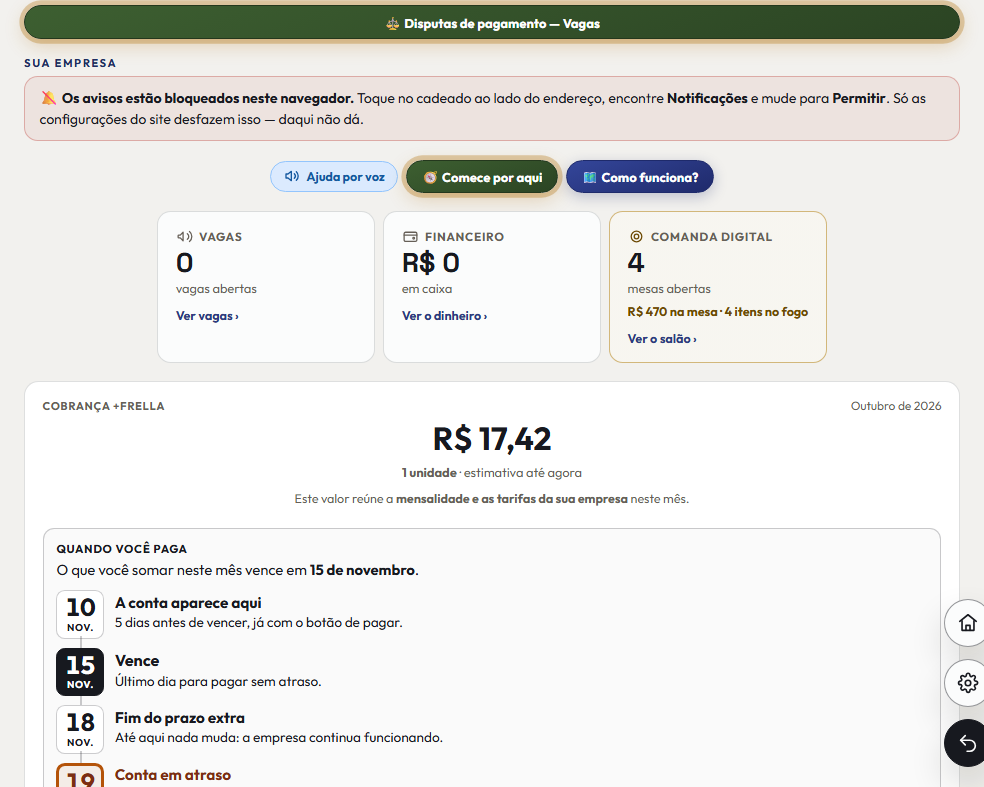Click the QUANDO VOCÊ PAGA section title
Image resolution: width=984 pixels, height=787 pixels.
tap(122, 549)
